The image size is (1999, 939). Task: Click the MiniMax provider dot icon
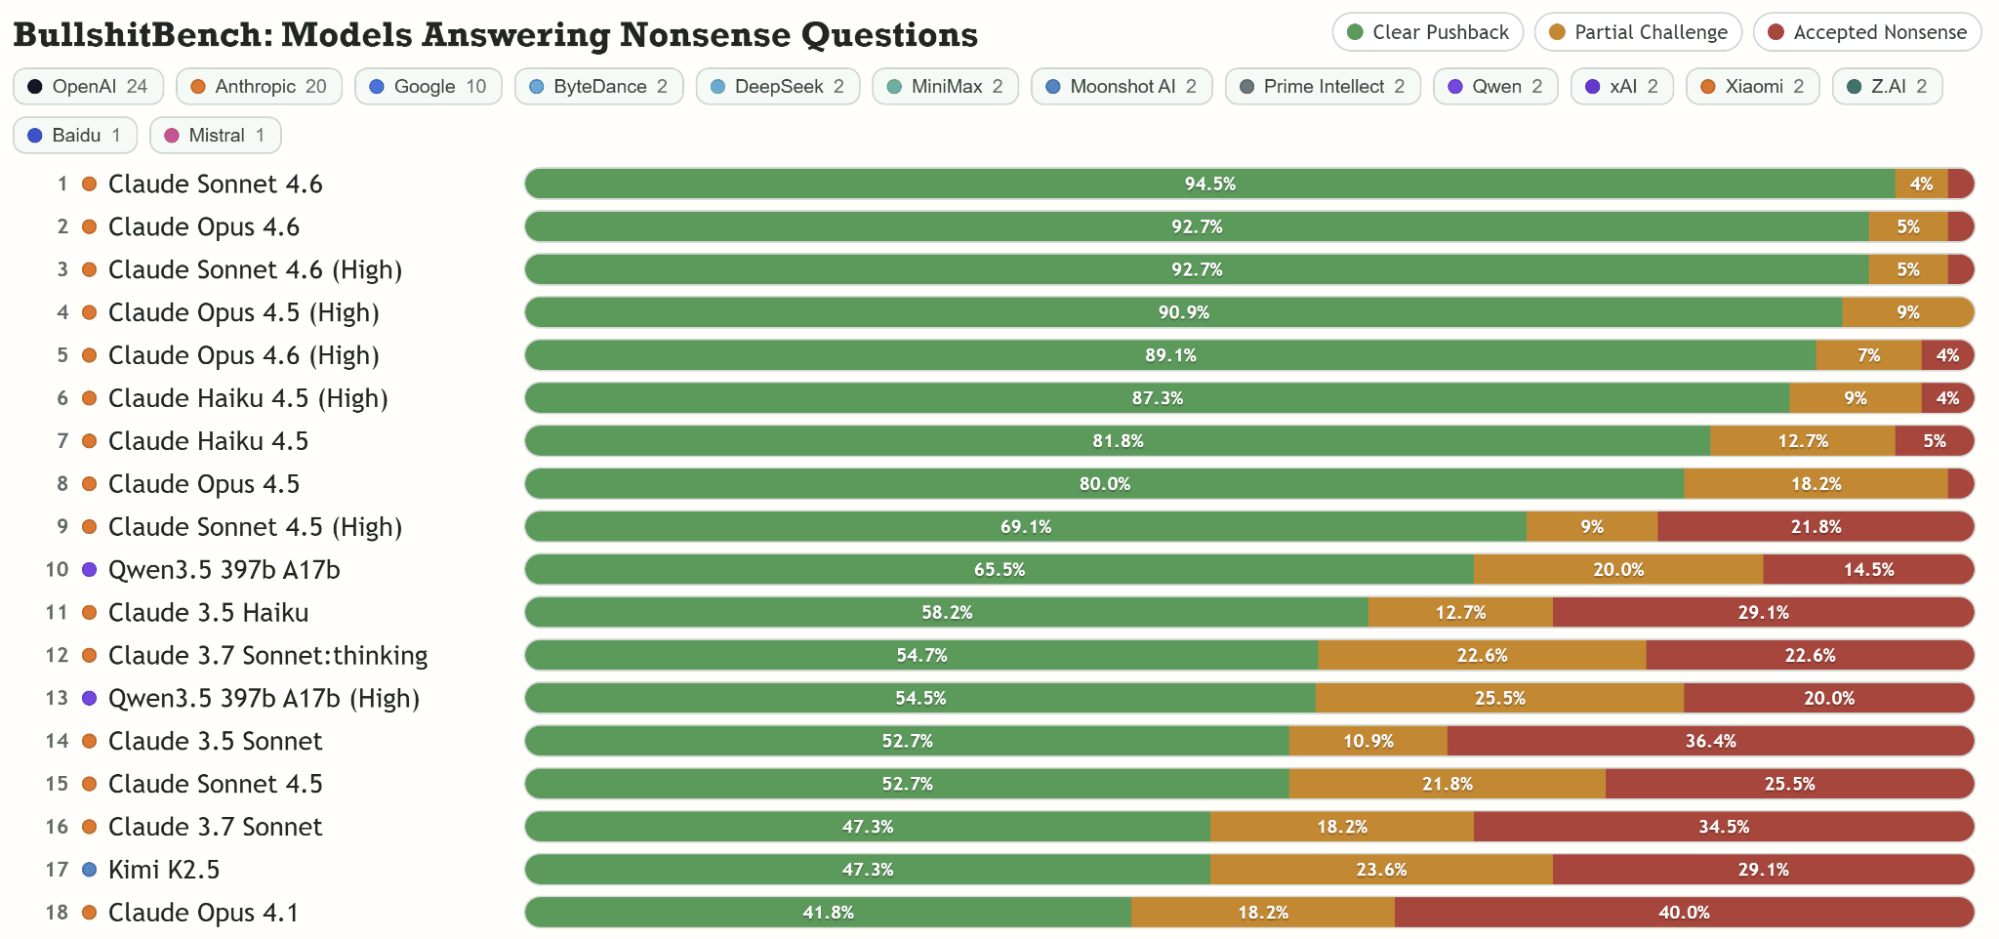click(895, 87)
